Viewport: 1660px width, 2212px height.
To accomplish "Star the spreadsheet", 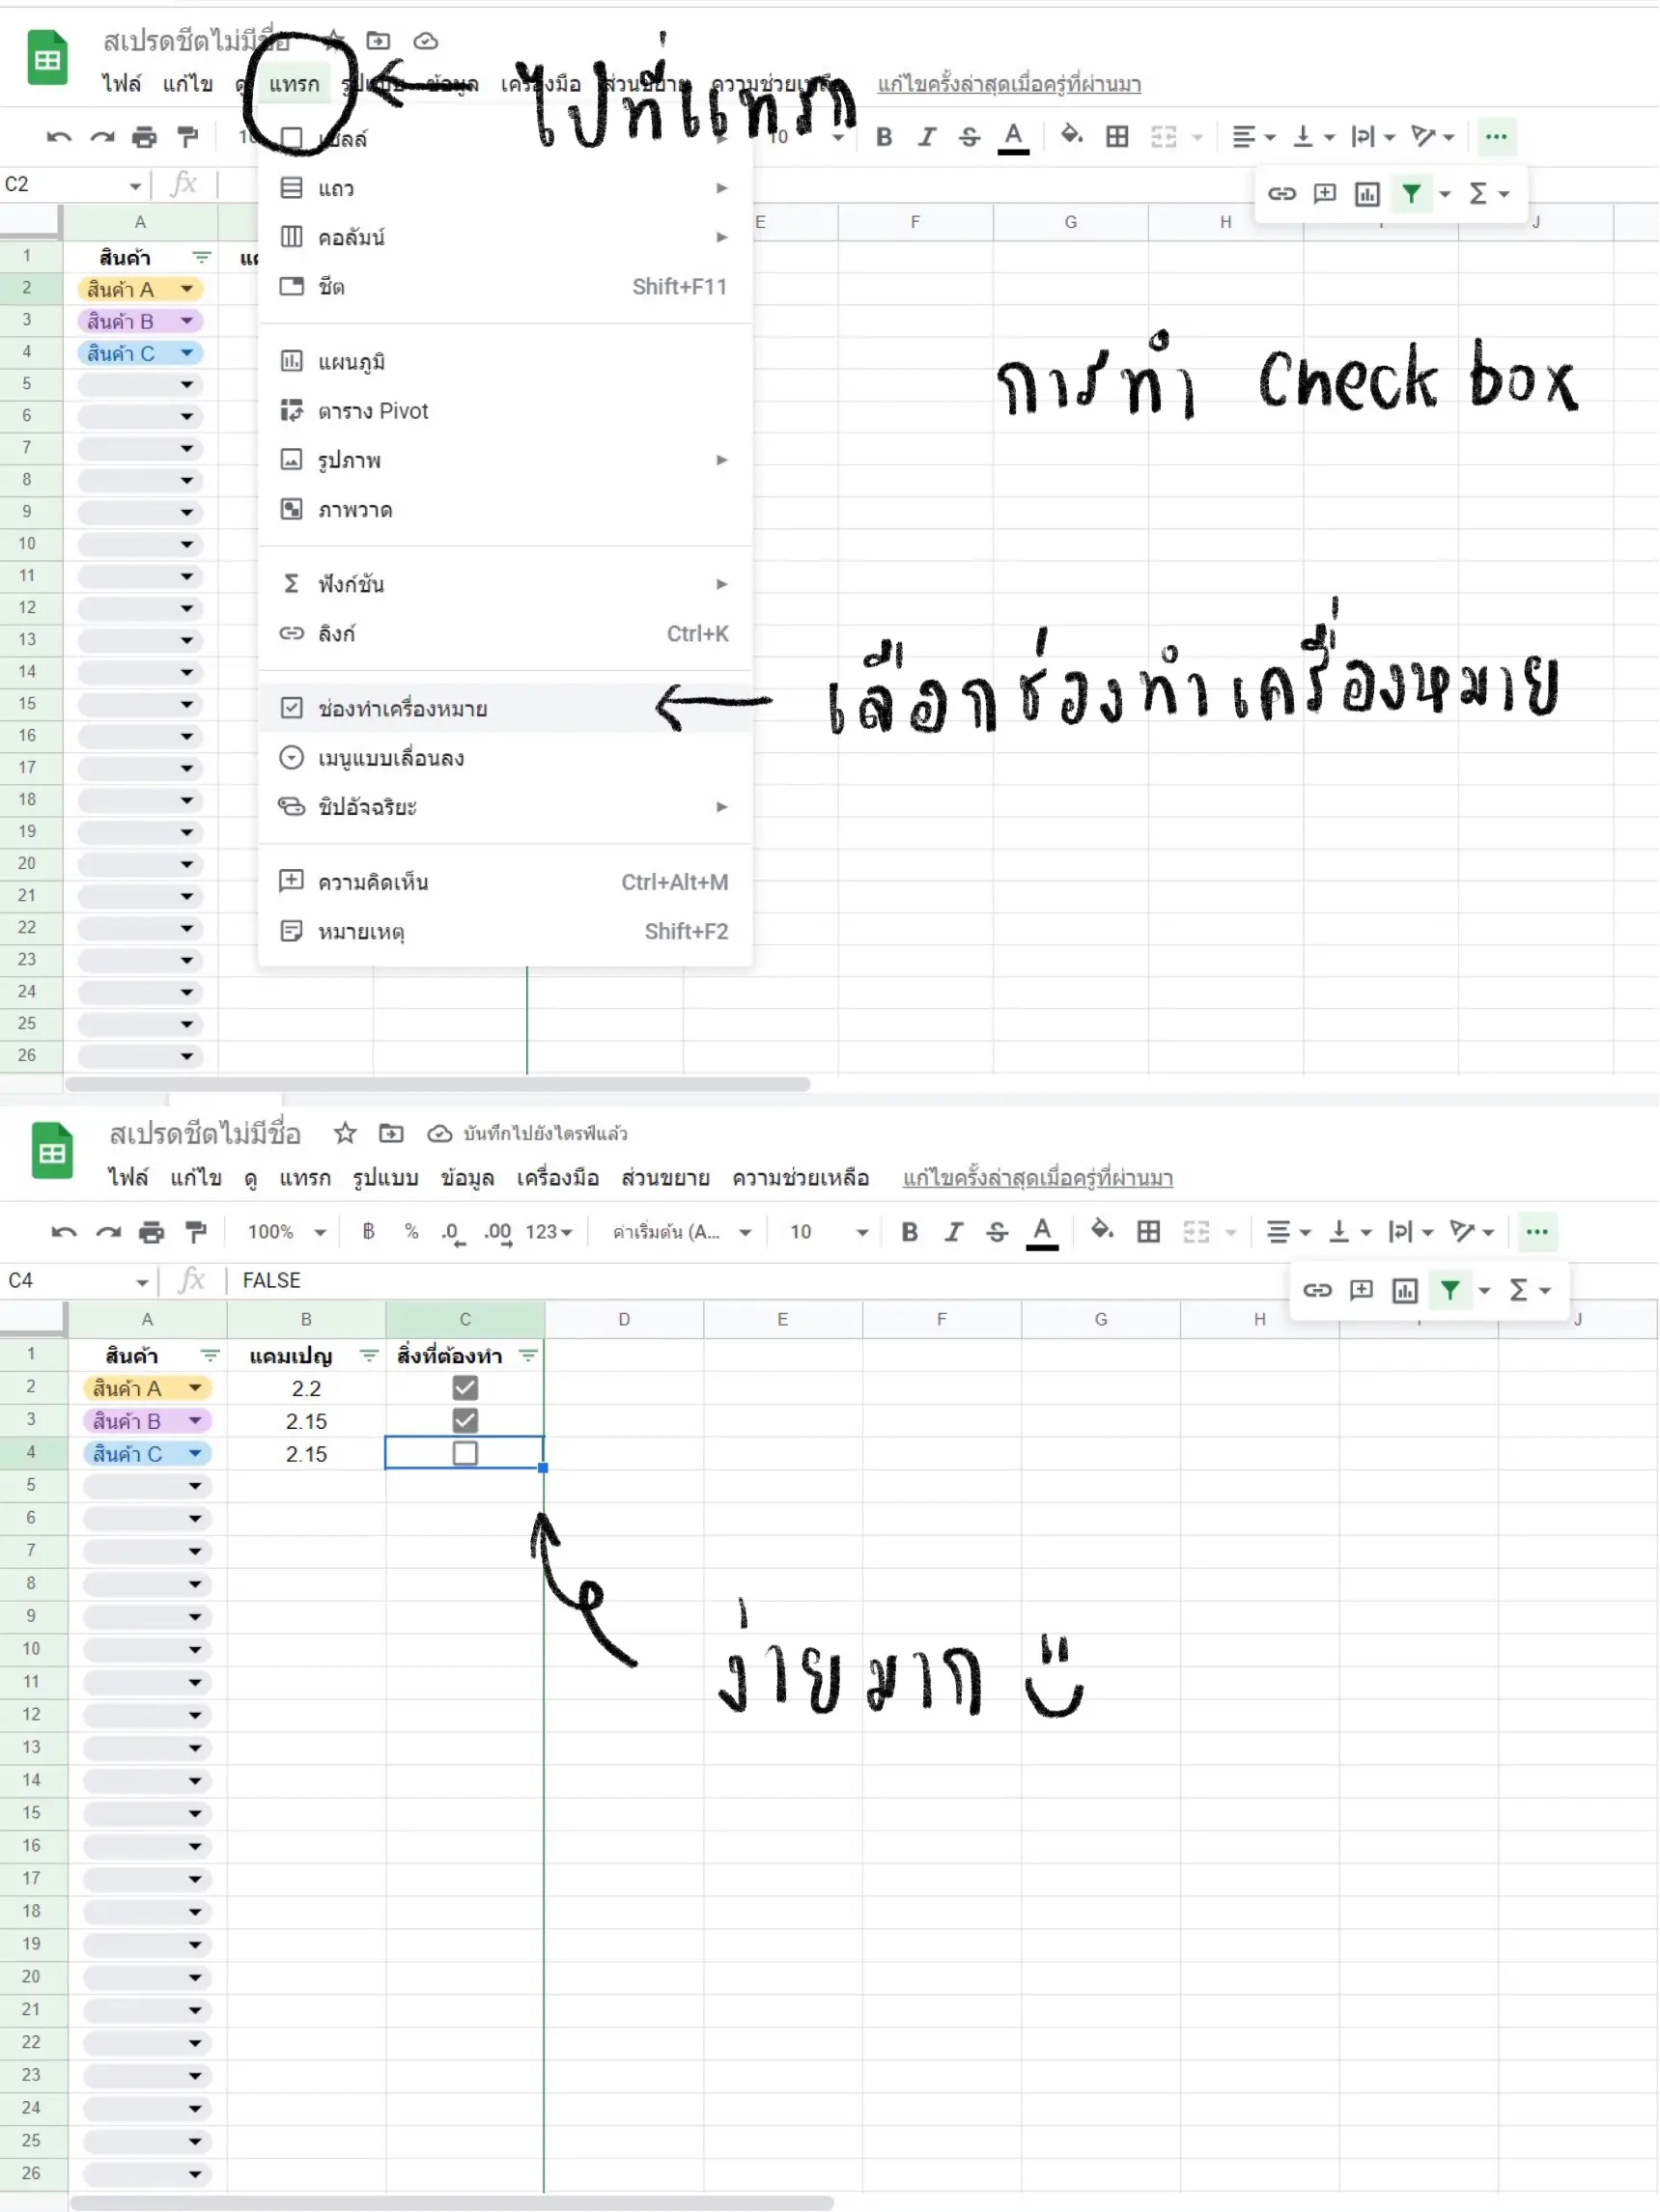I will tap(345, 1134).
